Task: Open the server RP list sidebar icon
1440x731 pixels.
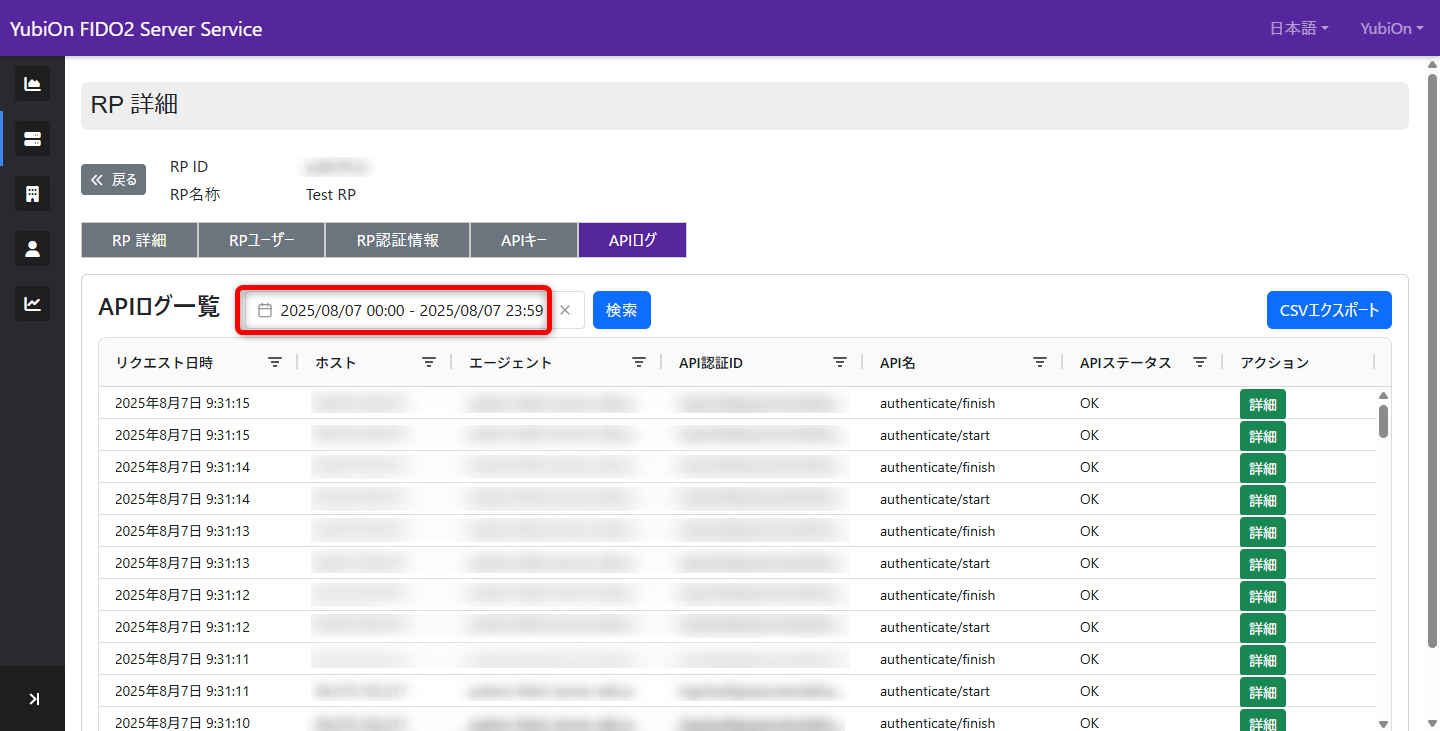Action: [x=32, y=139]
